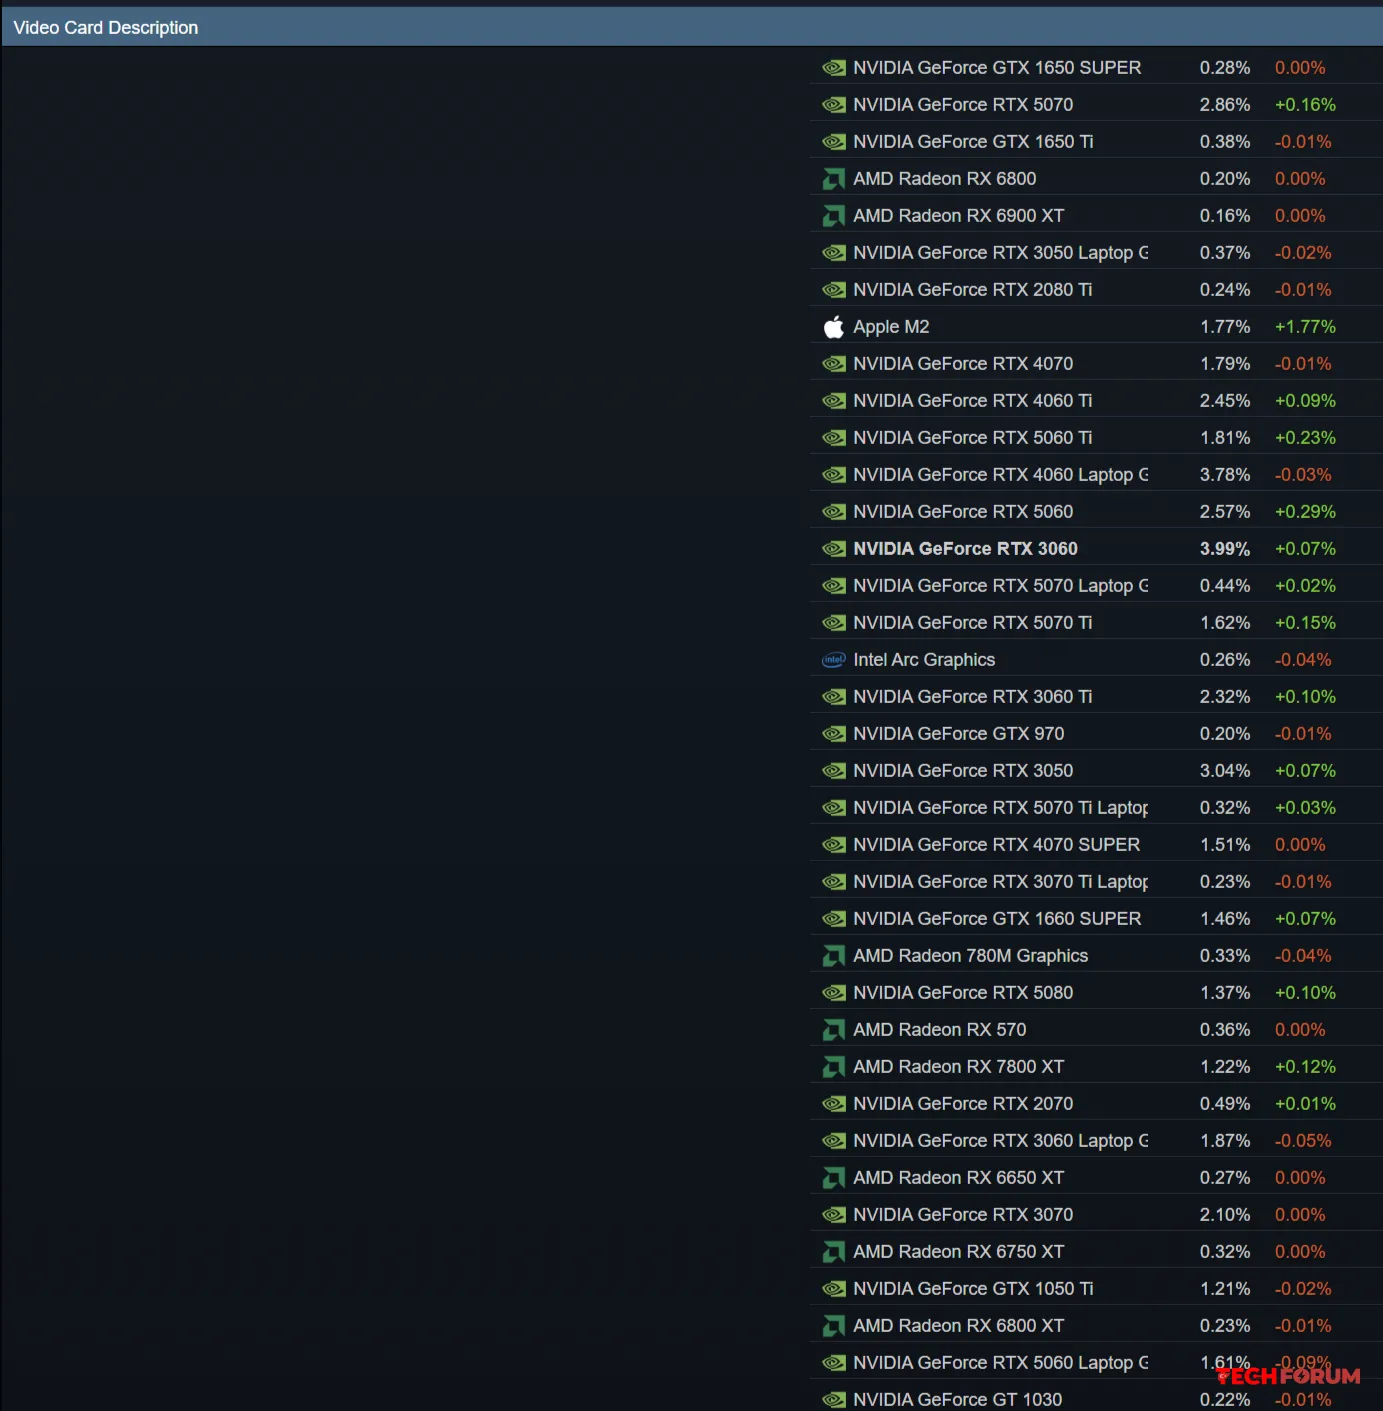Click the +0.12% change for RX 7800 XT
The height and width of the screenshot is (1411, 1383).
[x=1305, y=1067]
